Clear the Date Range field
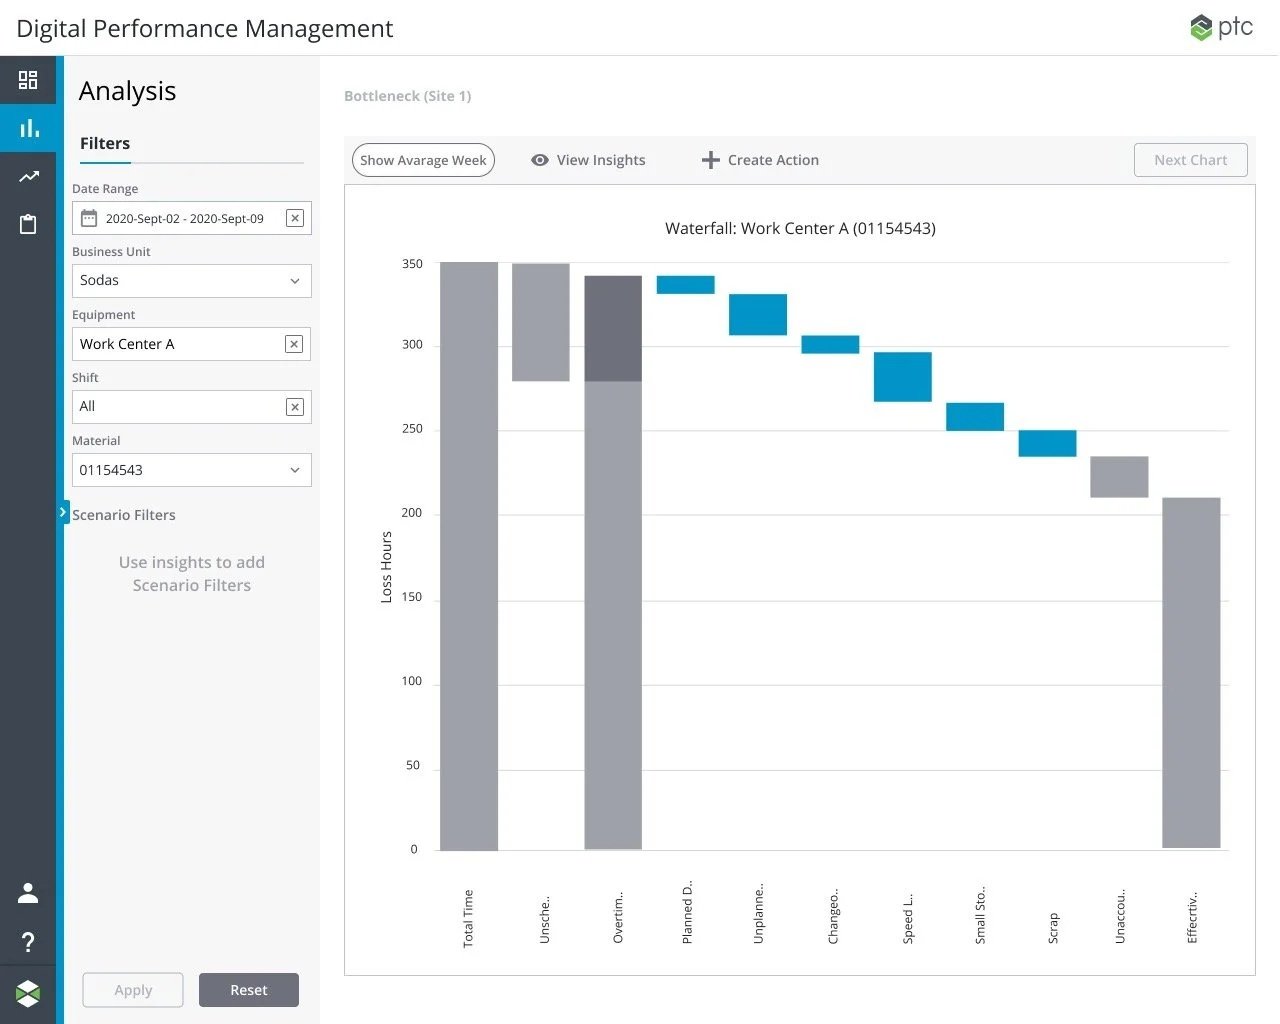 click(295, 218)
